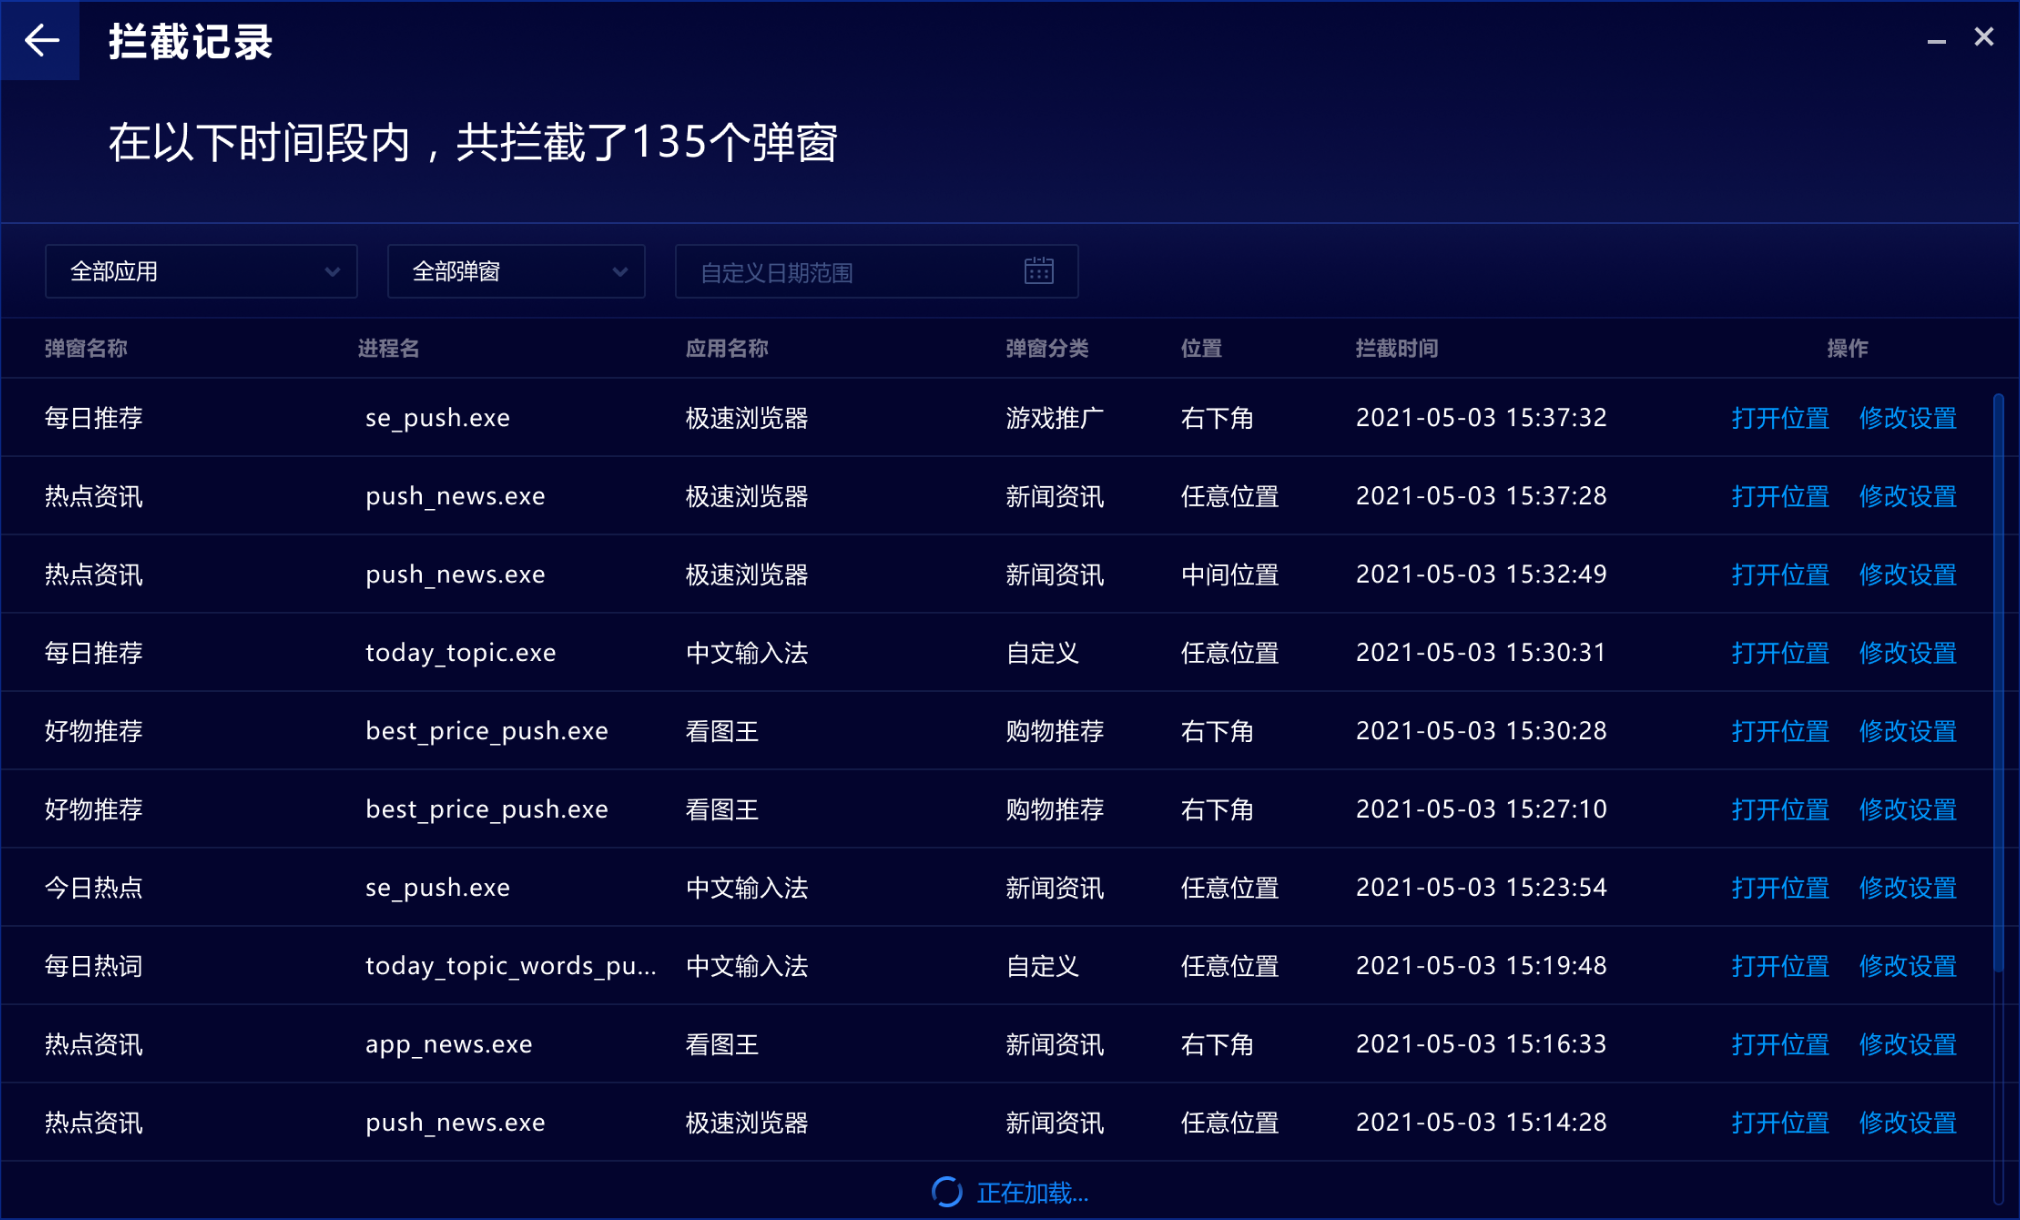Image resolution: width=2020 pixels, height=1220 pixels.
Task: Click the vertical scrollbar thumb of the list
Action: (x=1998, y=683)
